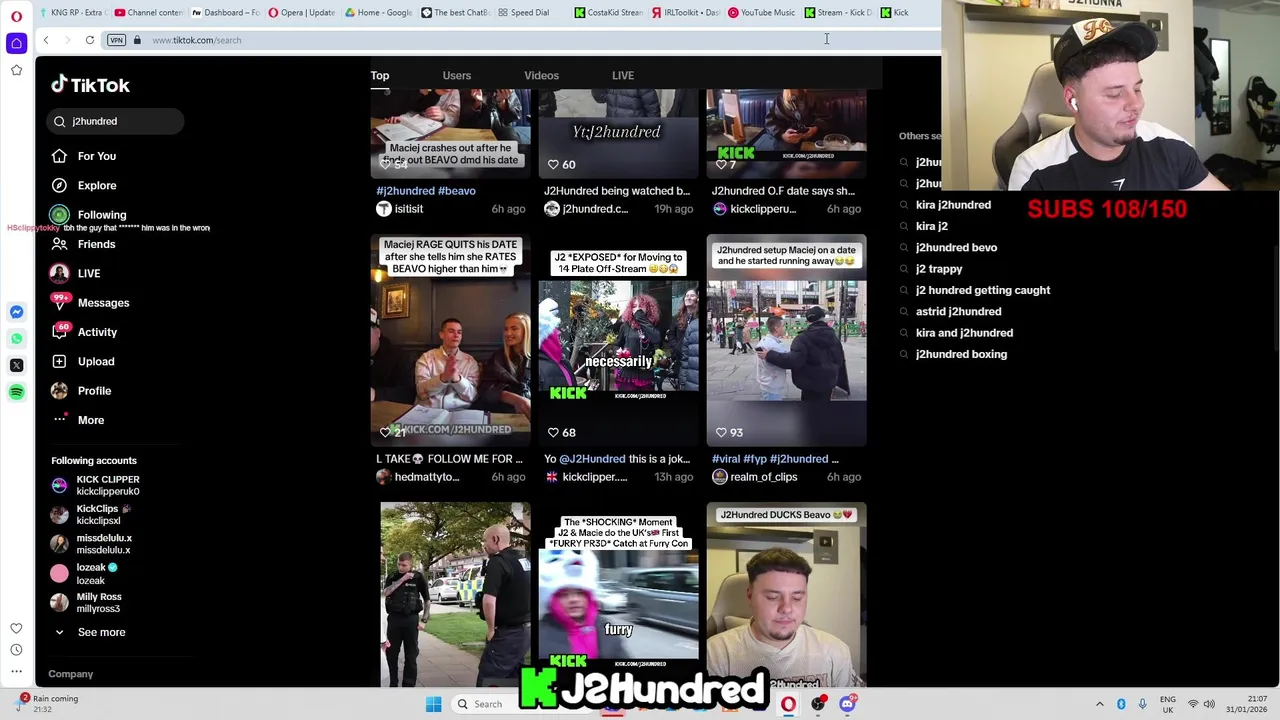Open the Windows Start menu

click(x=433, y=704)
